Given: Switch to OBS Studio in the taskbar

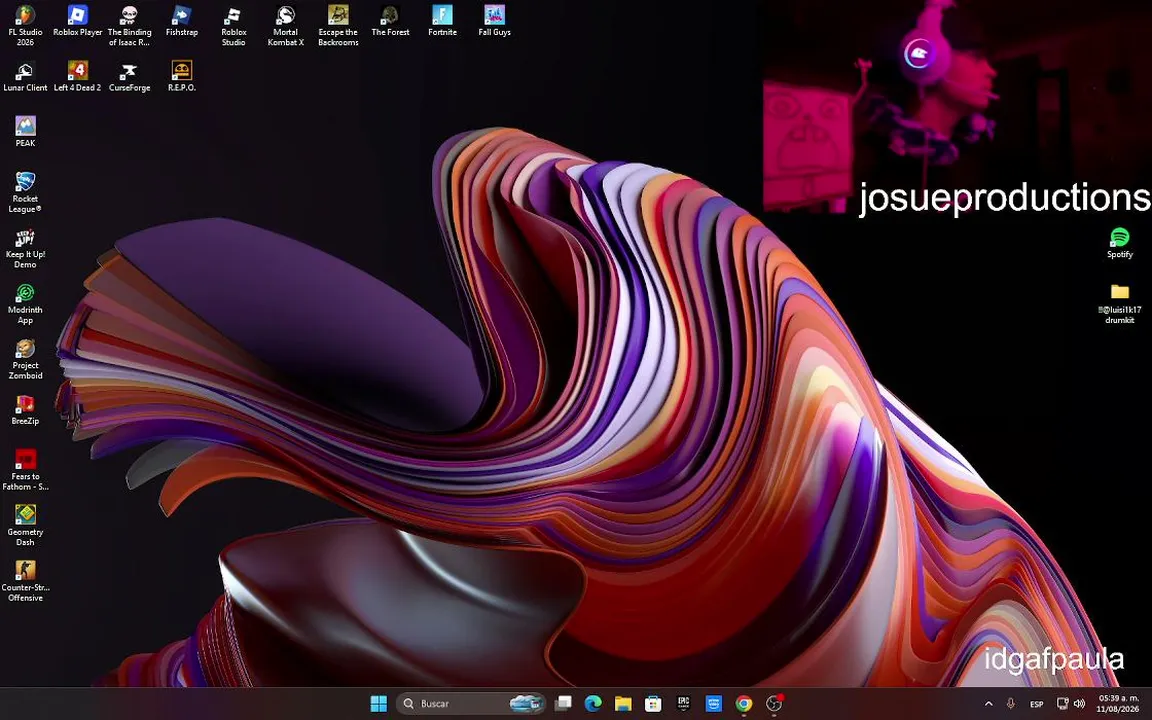Looking at the screenshot, I should 774,704.
